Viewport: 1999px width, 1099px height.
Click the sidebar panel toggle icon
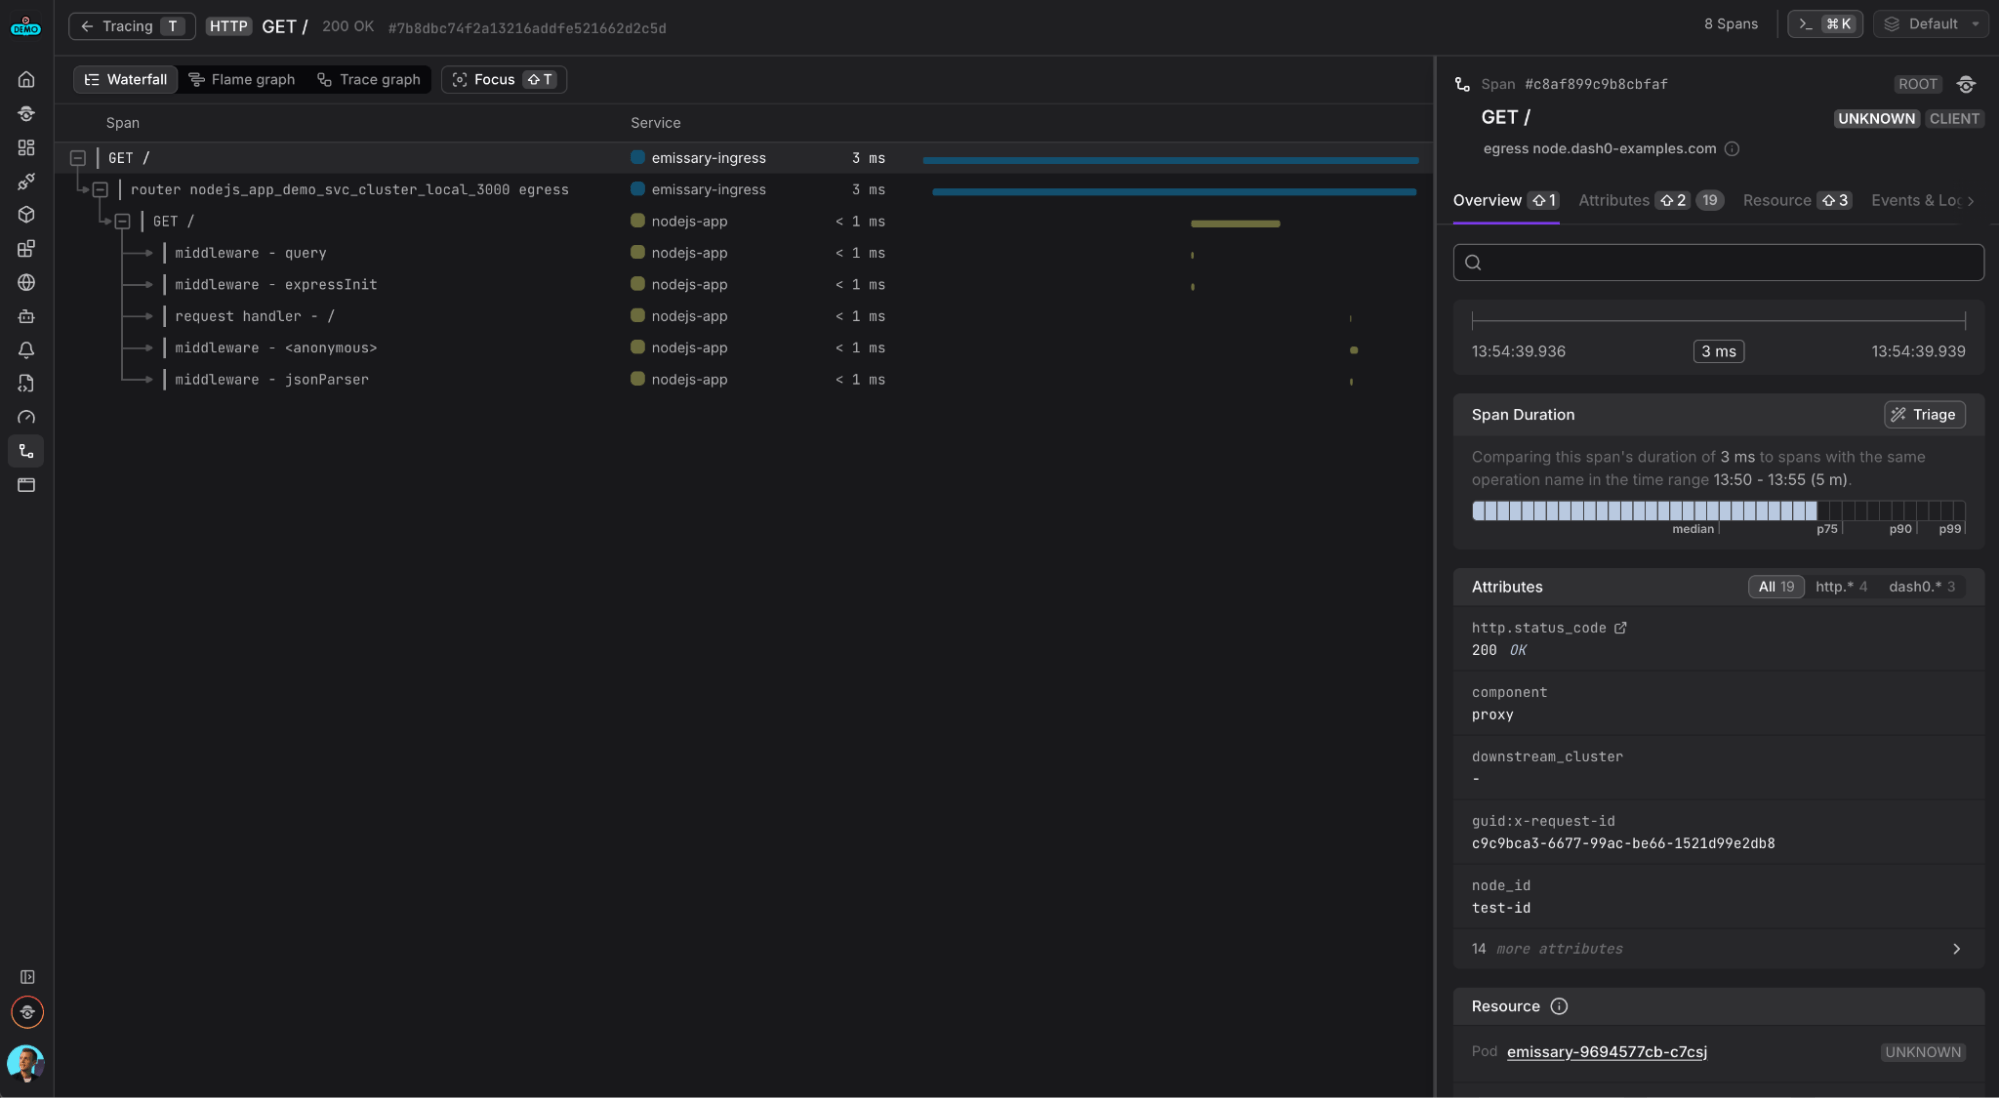[x=27, y=977]
